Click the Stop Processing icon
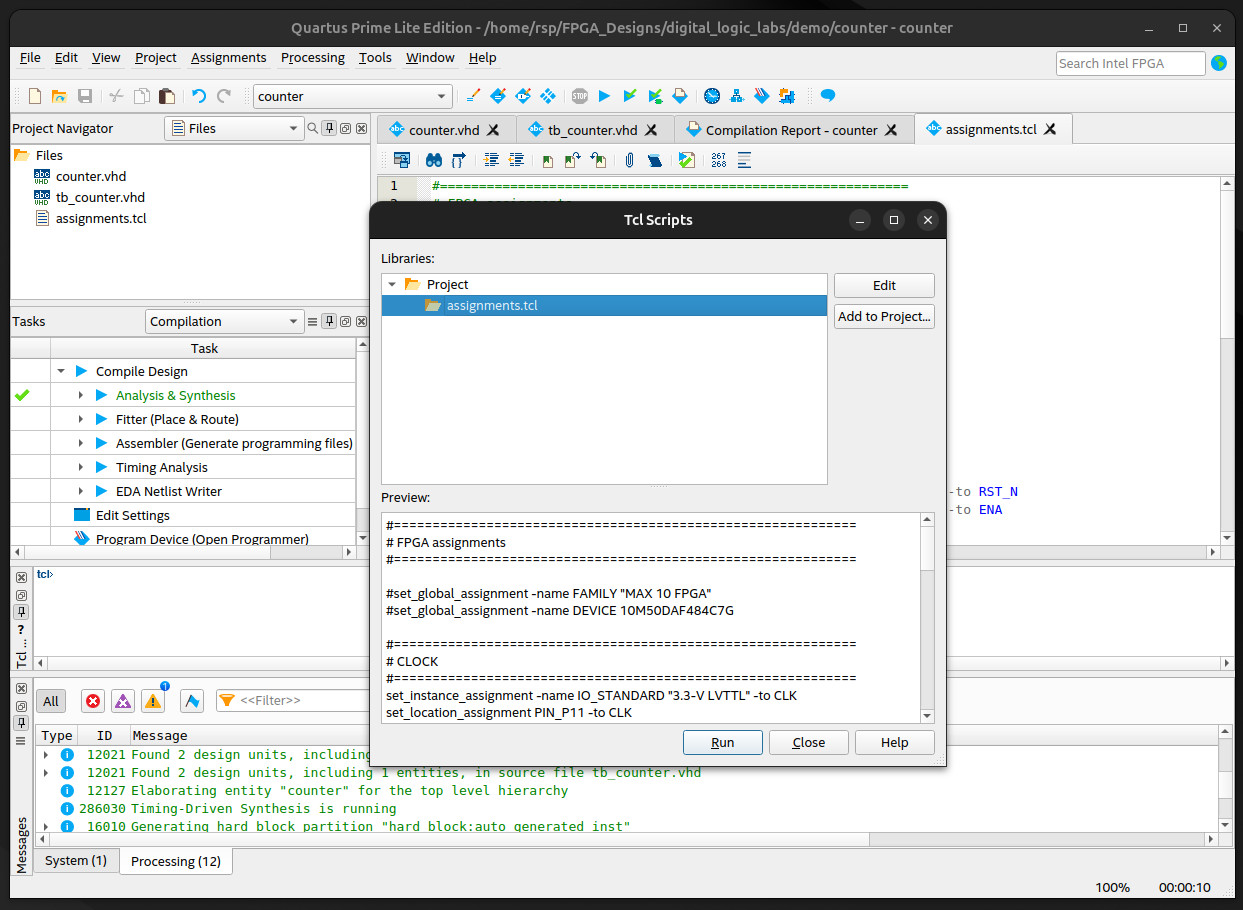This screenshot has height=910, width=1243. [x=580, y=96]
